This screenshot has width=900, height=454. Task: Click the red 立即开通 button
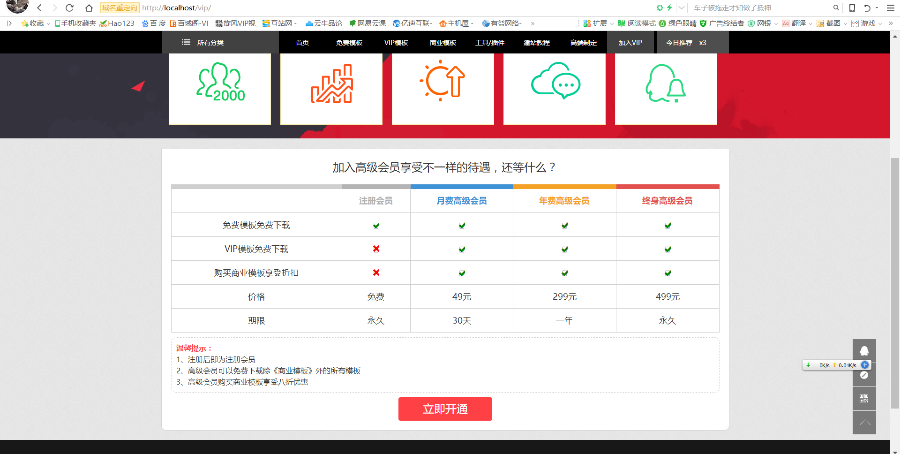click(445, 409)
